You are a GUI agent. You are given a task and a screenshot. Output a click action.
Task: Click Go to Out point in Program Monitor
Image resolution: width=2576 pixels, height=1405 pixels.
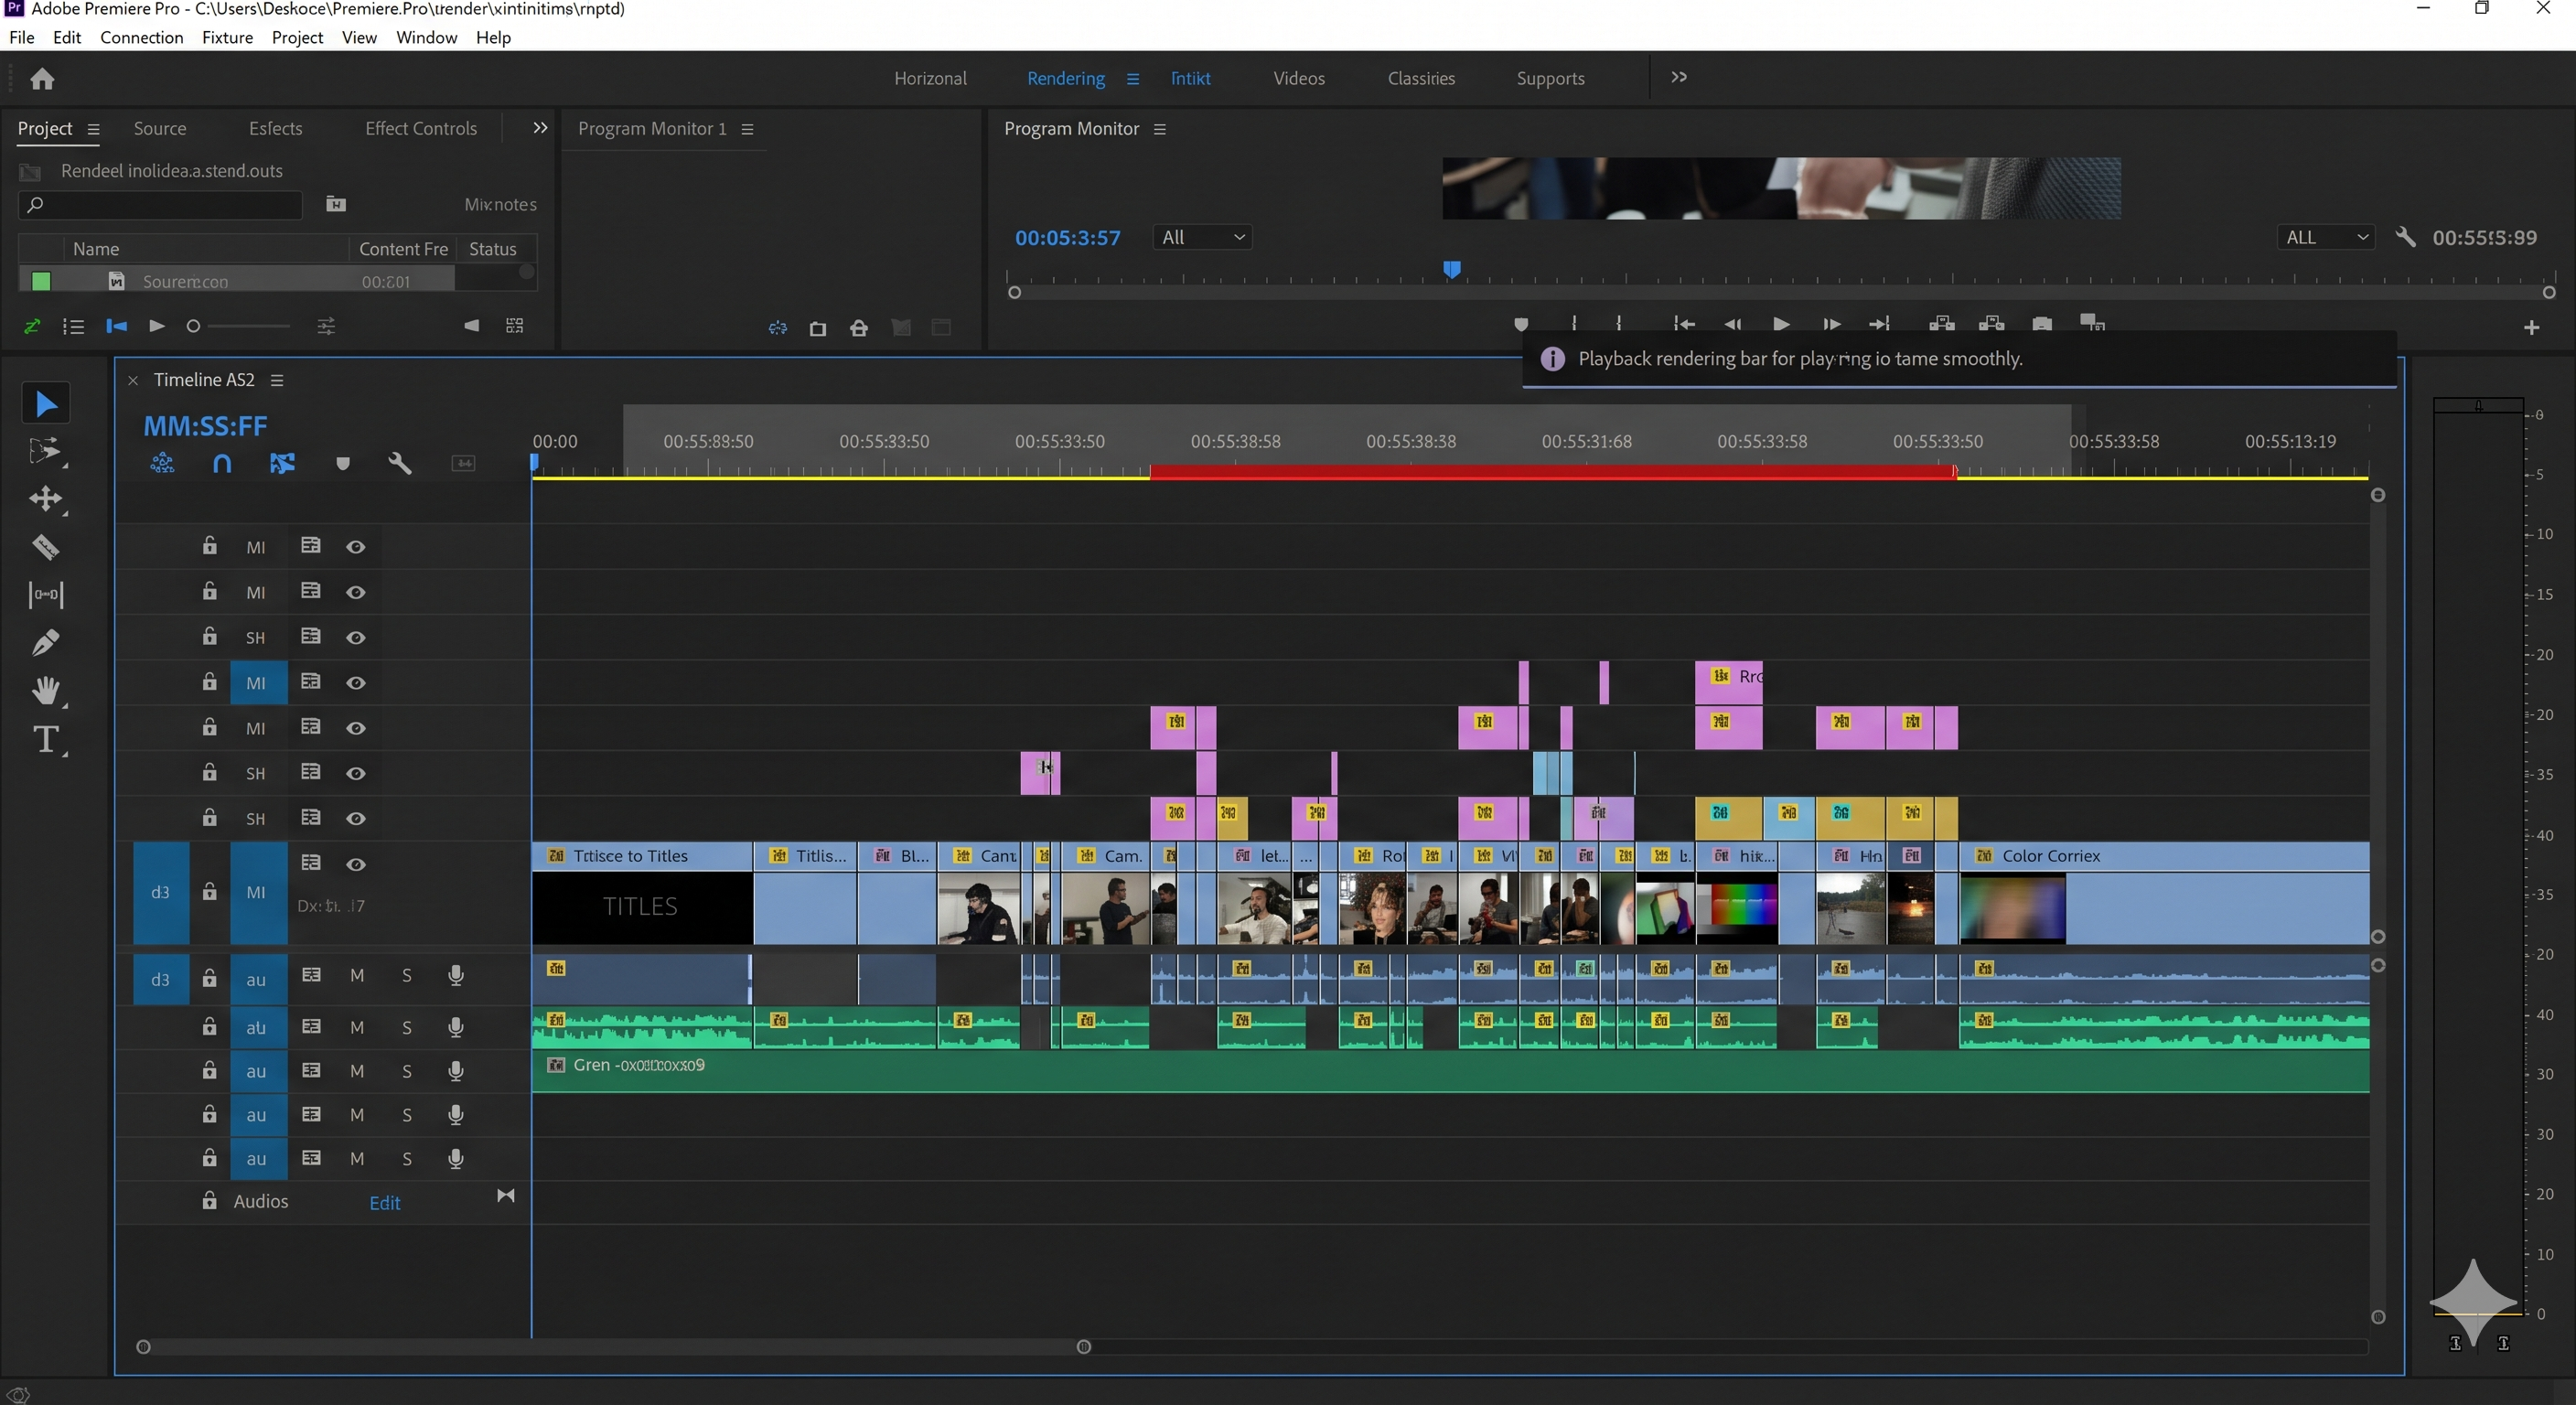click(1879, 324)
